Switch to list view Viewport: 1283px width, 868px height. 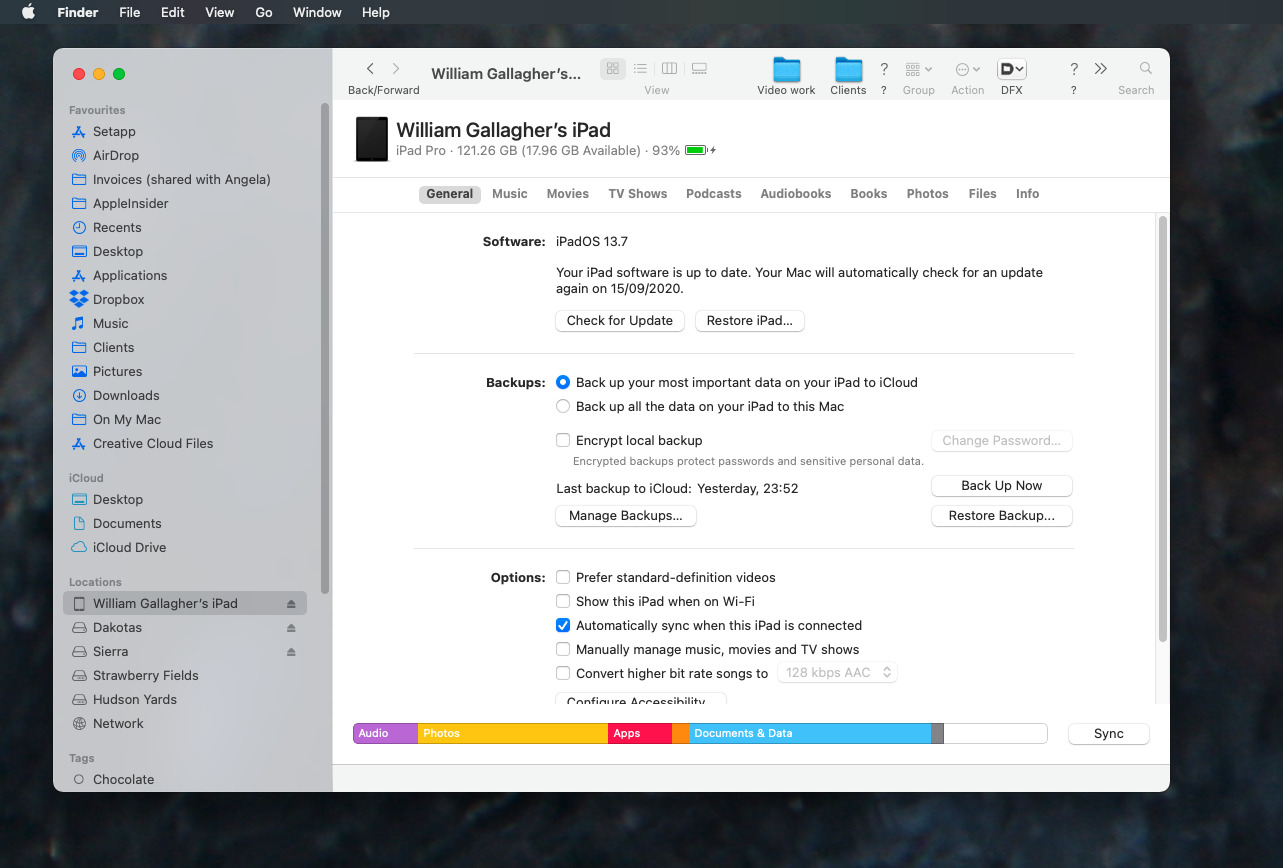[641, 69]
